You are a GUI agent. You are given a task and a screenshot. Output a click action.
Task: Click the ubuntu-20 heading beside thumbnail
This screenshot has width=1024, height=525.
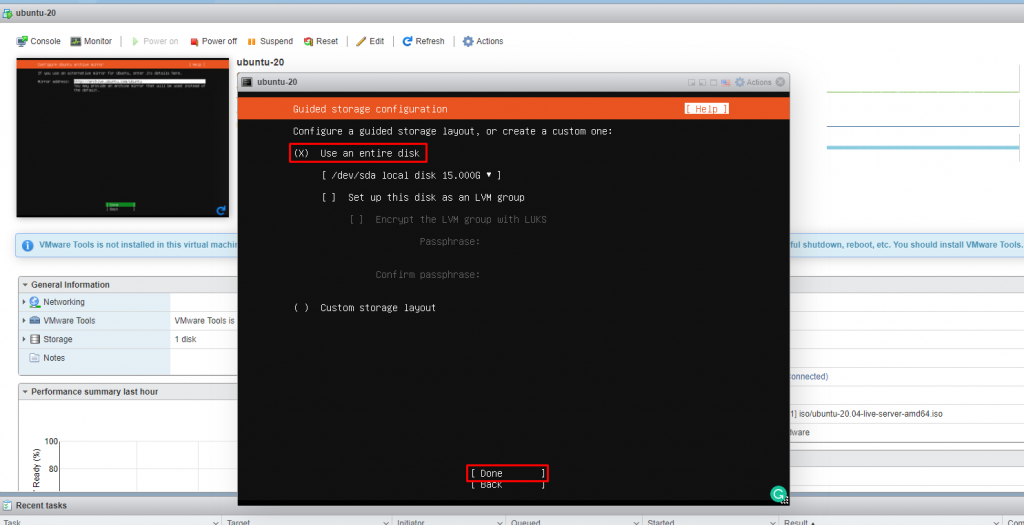pyautogui.click(x=261, y=63)
